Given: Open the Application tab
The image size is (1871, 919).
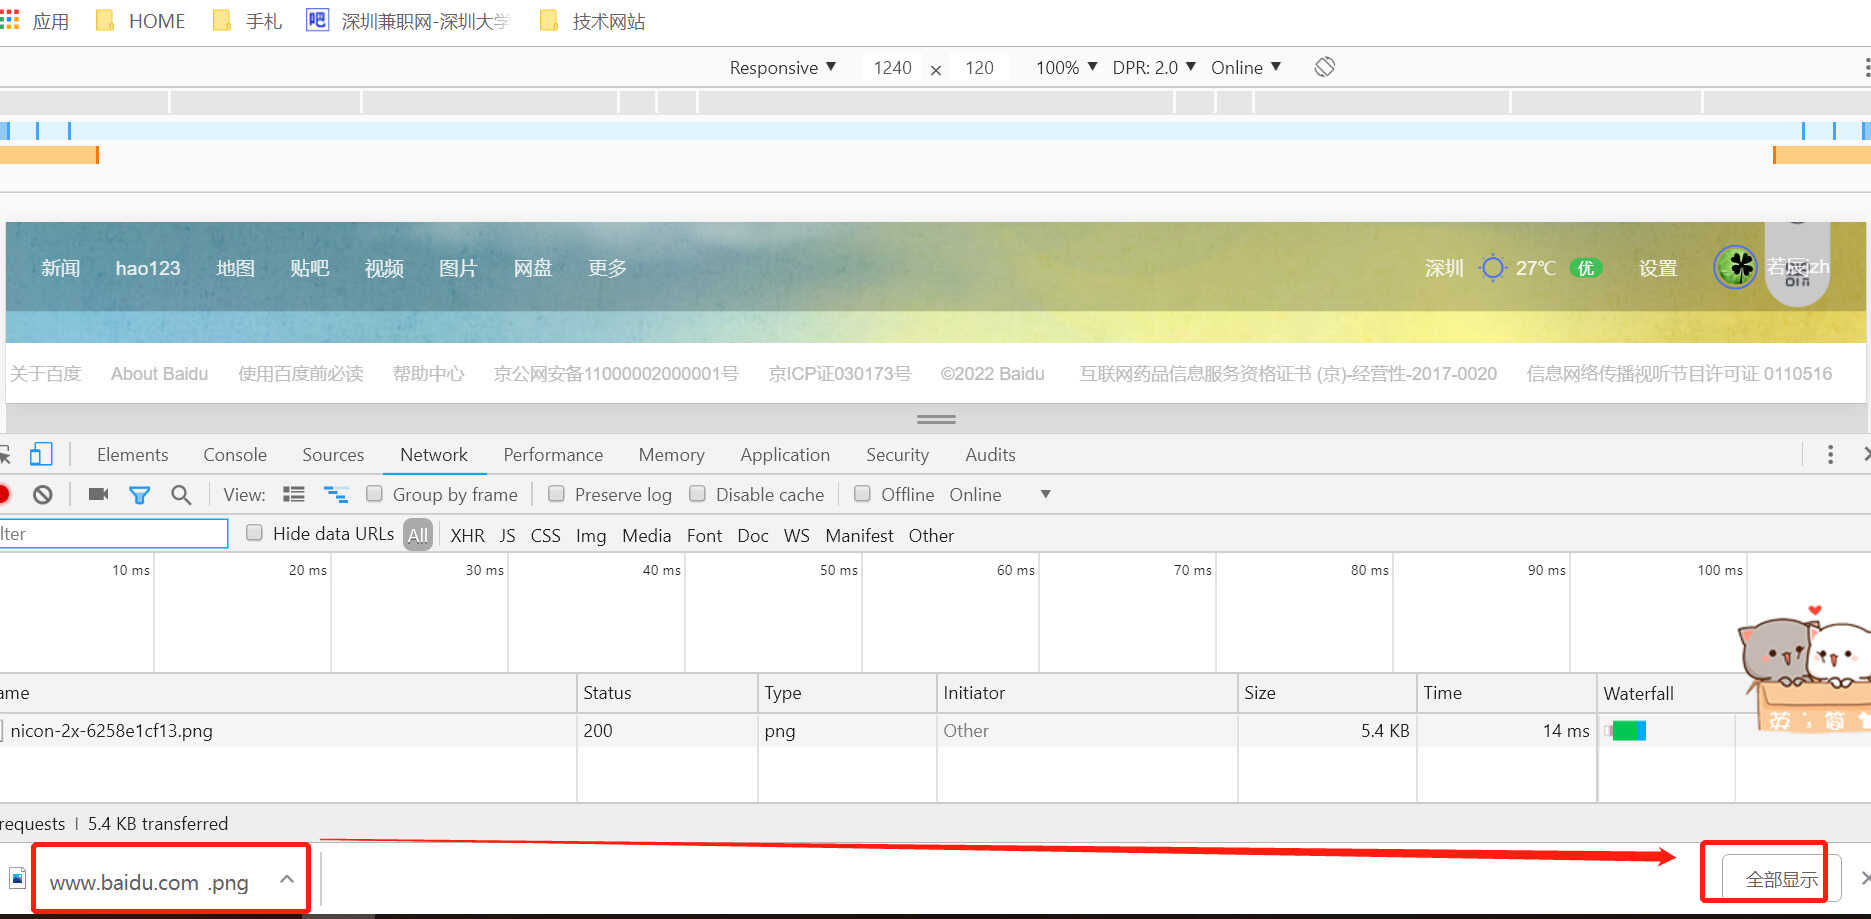Looking at the screenshot, I should coord(785,455).
